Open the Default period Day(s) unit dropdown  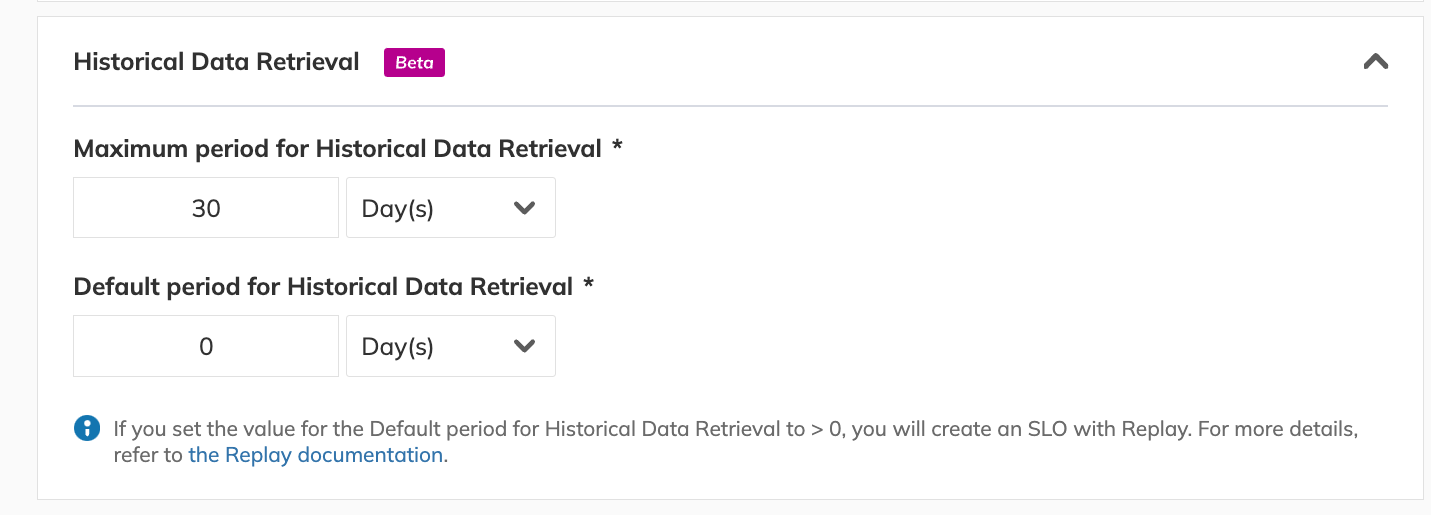coord(451,346)
